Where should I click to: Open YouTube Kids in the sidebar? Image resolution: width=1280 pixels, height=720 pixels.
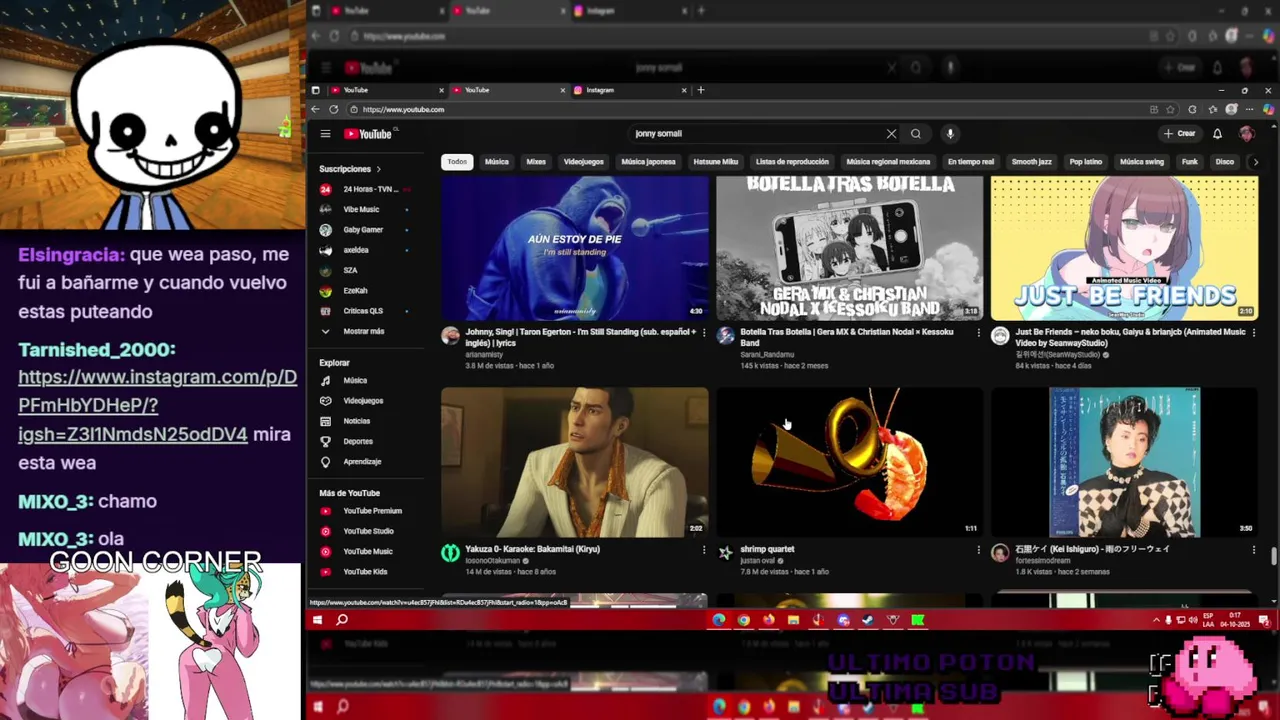(364, 571)
